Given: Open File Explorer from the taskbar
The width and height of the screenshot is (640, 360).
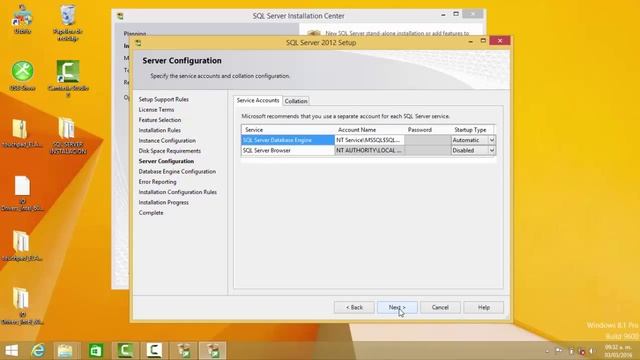Looking at the screenshot, I should click(65, 351).
